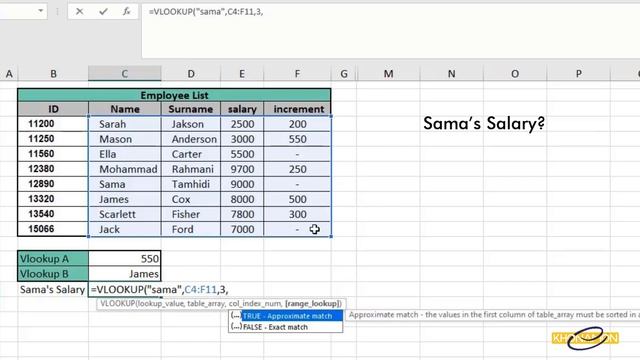Click ID cell 11560

click(53, 154)
